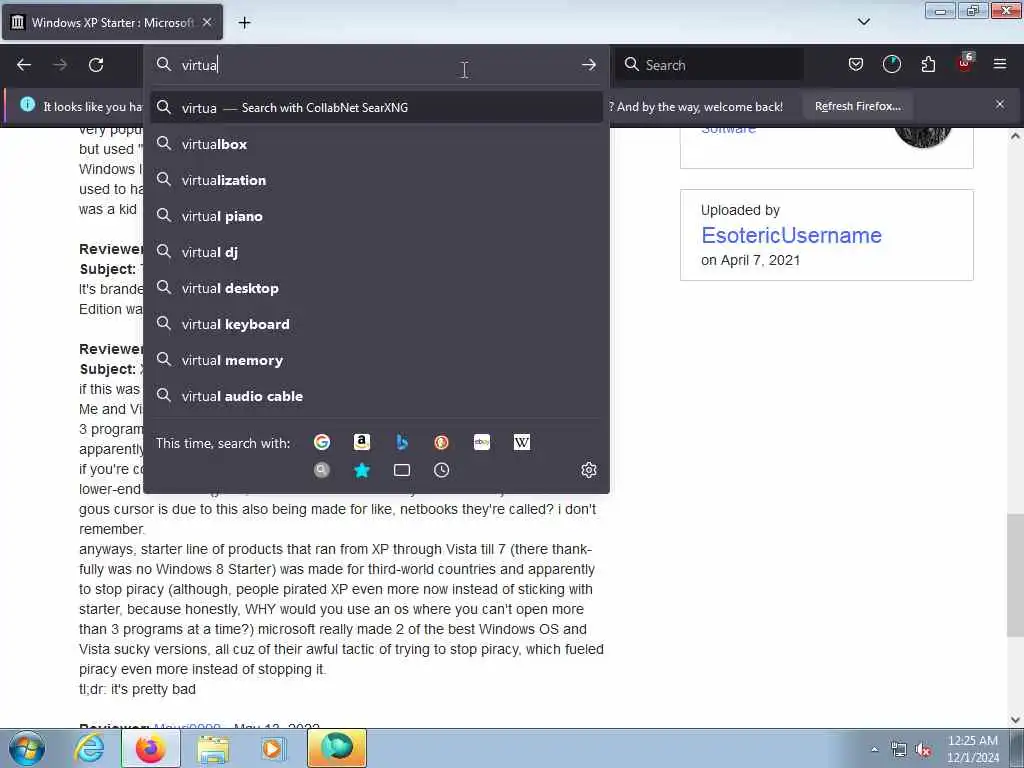Select virtual memory suggestion
The image size is (1024, 768).
[377, 360]
